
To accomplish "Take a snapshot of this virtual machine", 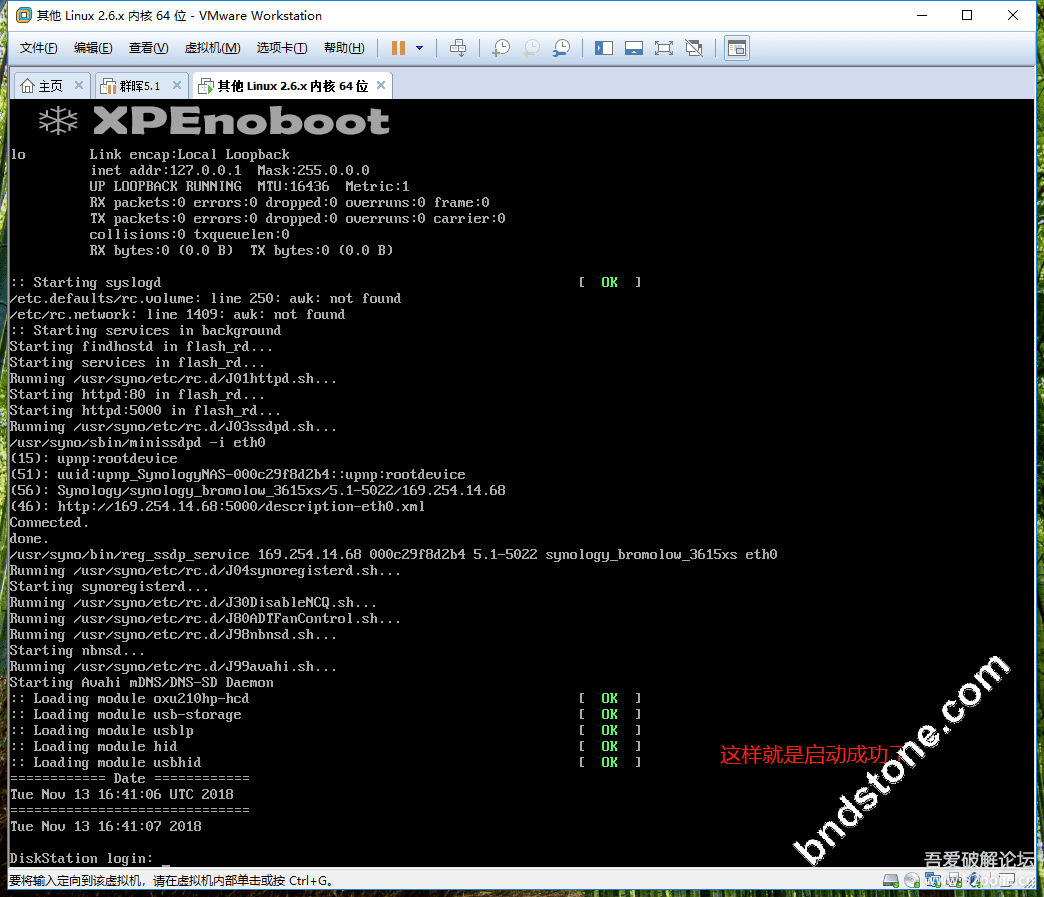I will (x=501, y=48).
